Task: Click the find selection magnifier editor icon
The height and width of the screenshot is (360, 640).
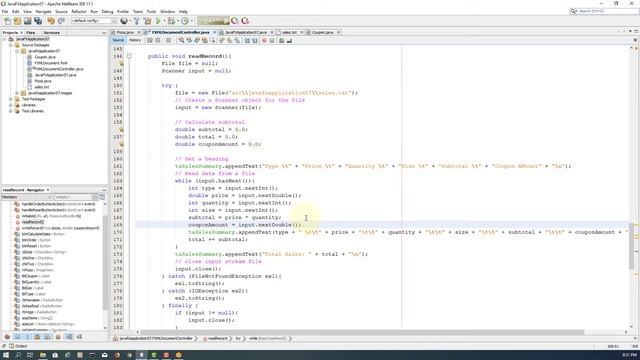Action: 181,40
